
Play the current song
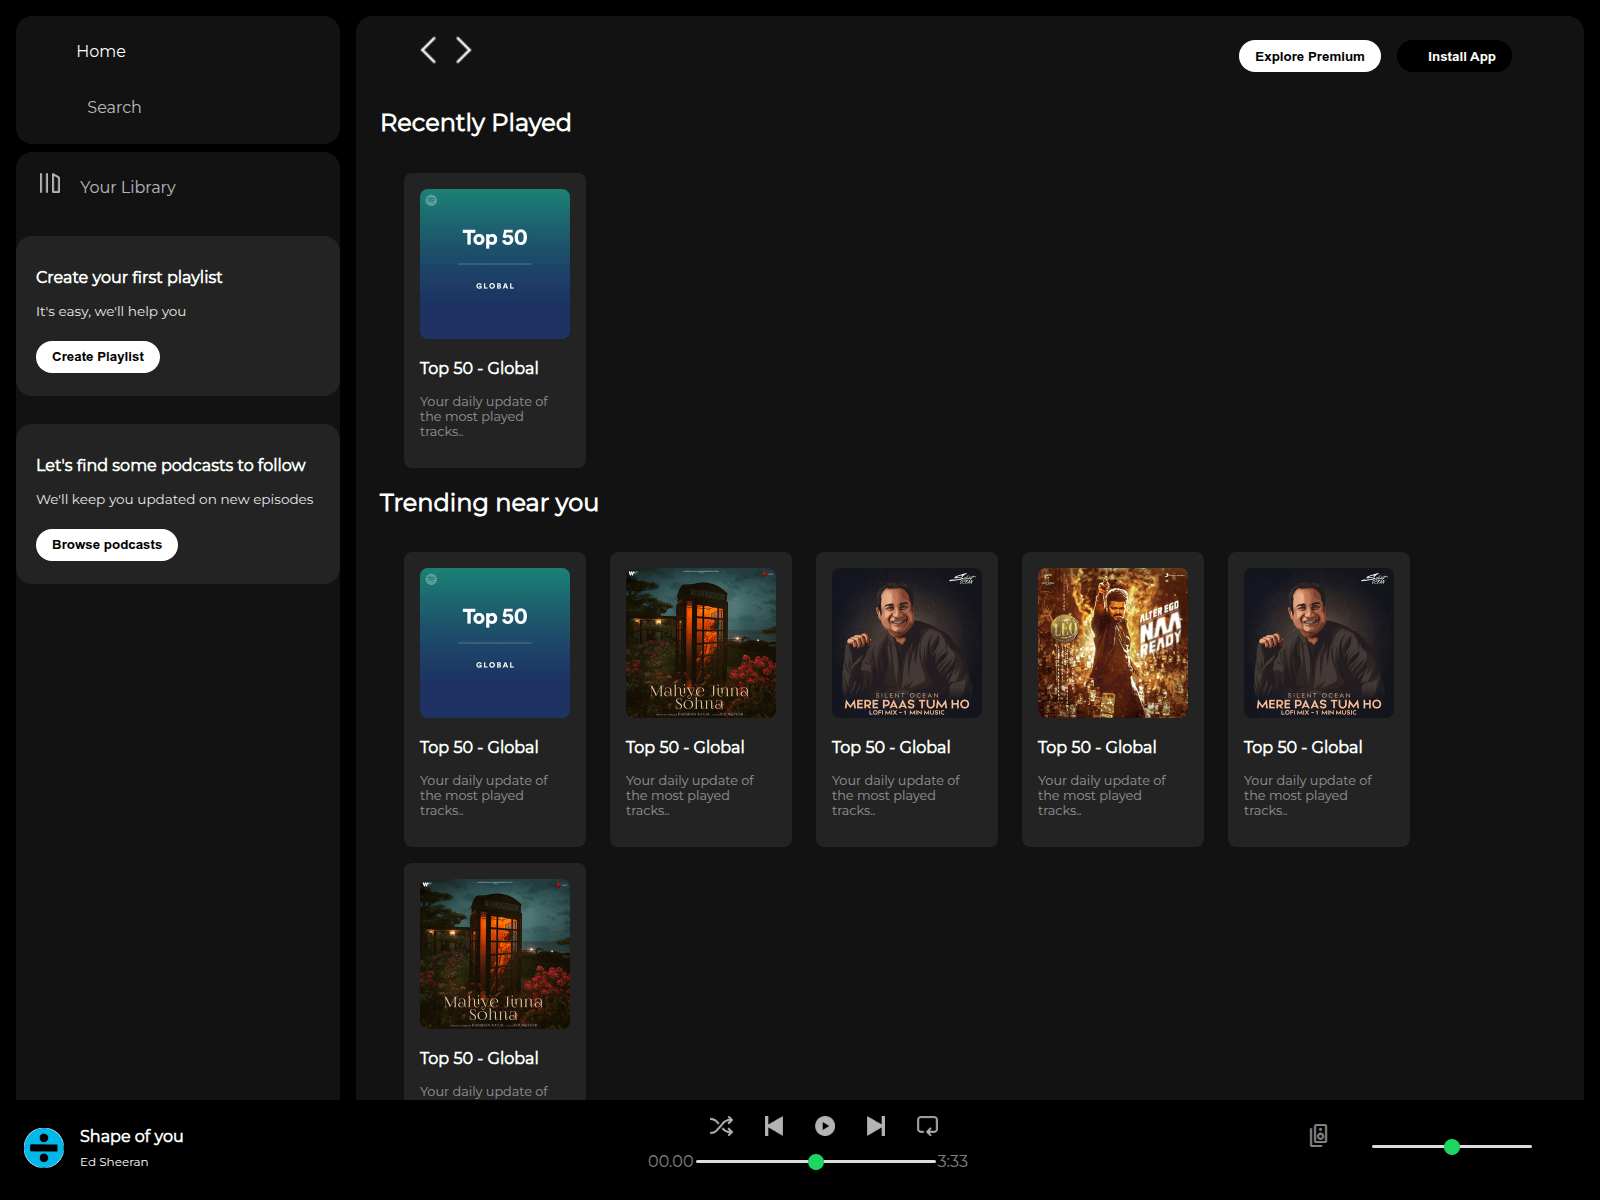point(825,1126)
